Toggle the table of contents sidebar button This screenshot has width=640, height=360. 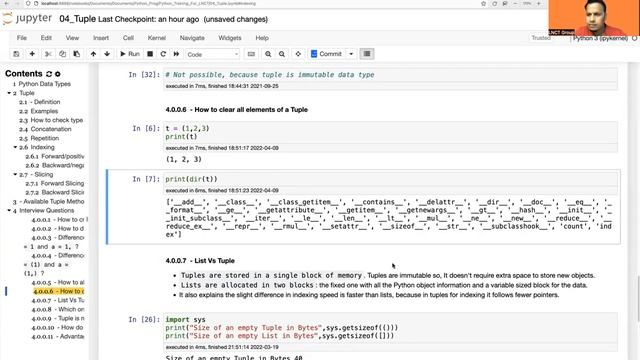point(367,54)
